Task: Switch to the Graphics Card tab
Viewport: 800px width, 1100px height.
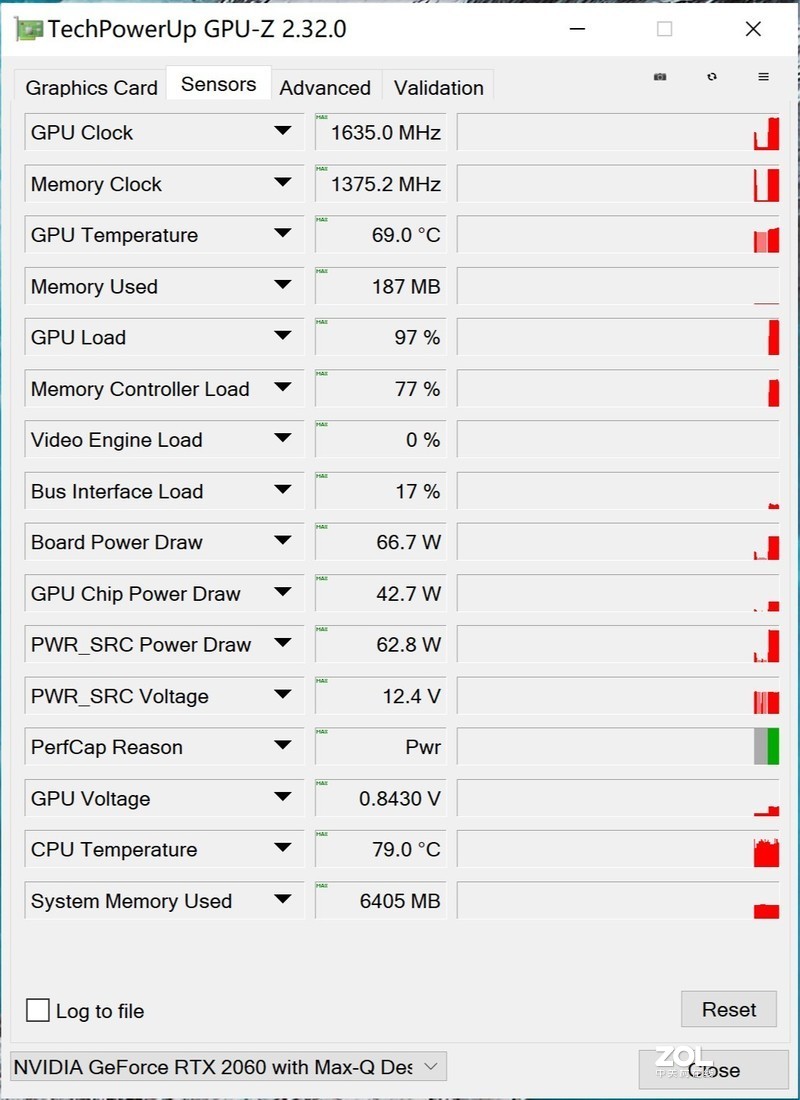Action: click(x=90, y=88)
